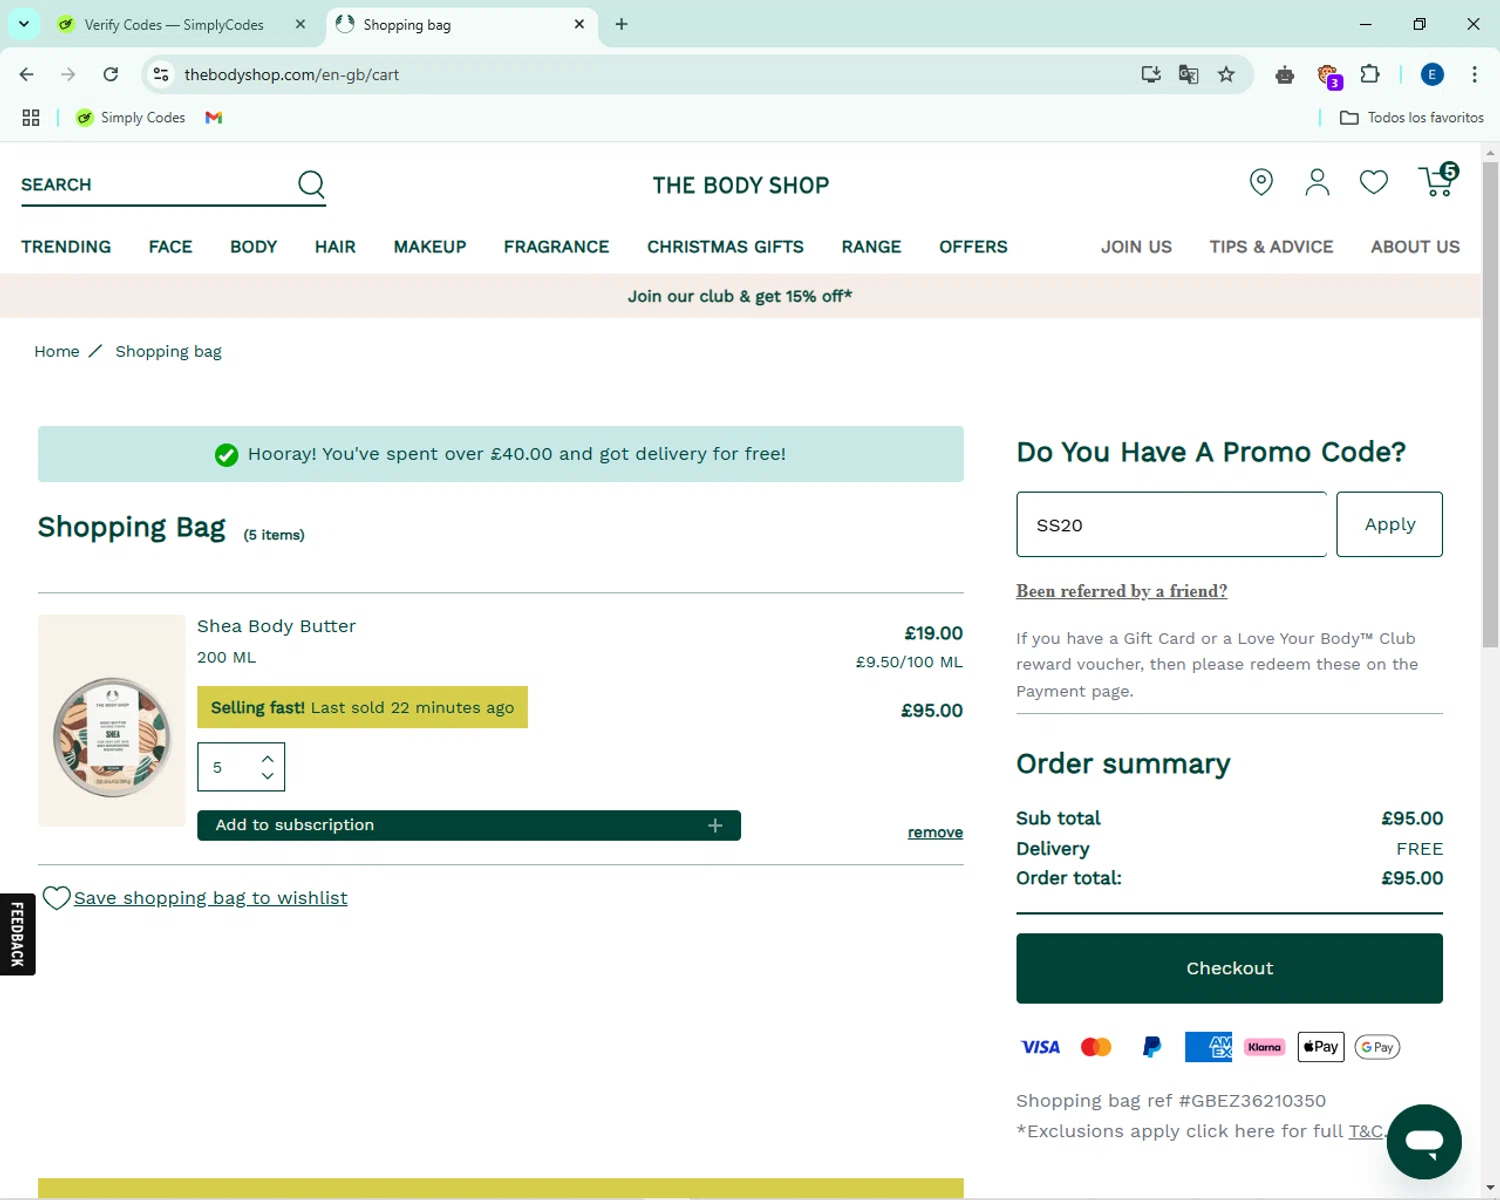Open the ABOUT US menu item

pyautogui.click(x=1415, y=247)
